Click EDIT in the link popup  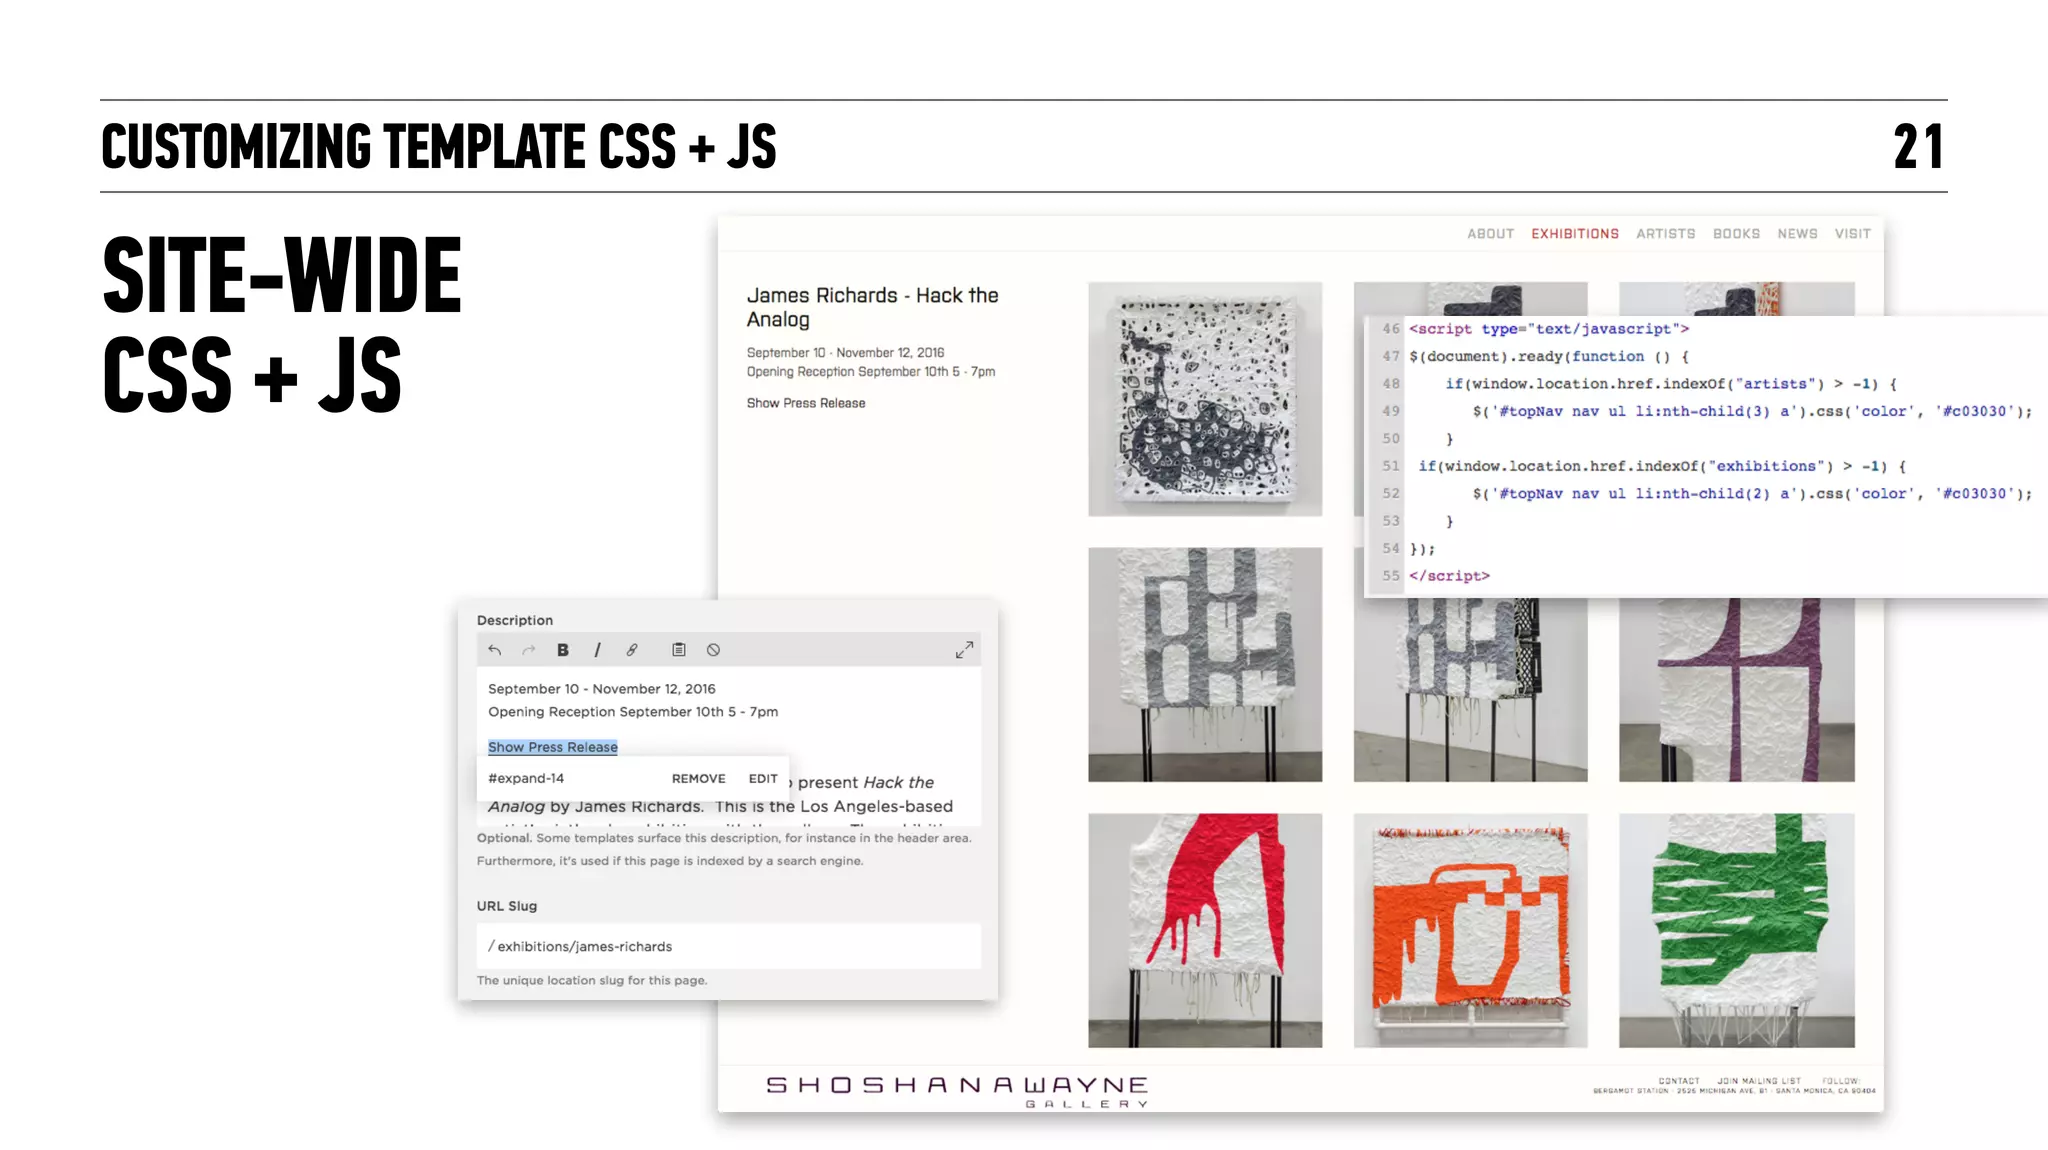tap(763, 778)
